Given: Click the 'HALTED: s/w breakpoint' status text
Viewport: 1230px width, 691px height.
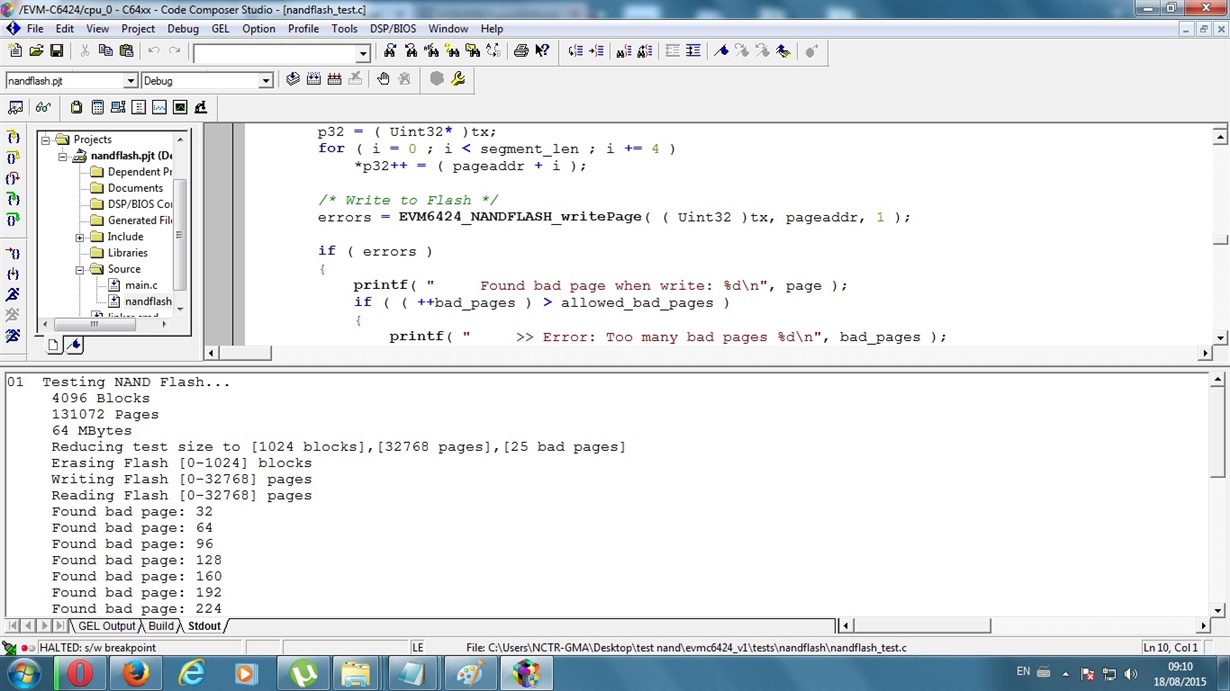Looking at the screenshot, I should pyautogui.click(x=97, y=648).
